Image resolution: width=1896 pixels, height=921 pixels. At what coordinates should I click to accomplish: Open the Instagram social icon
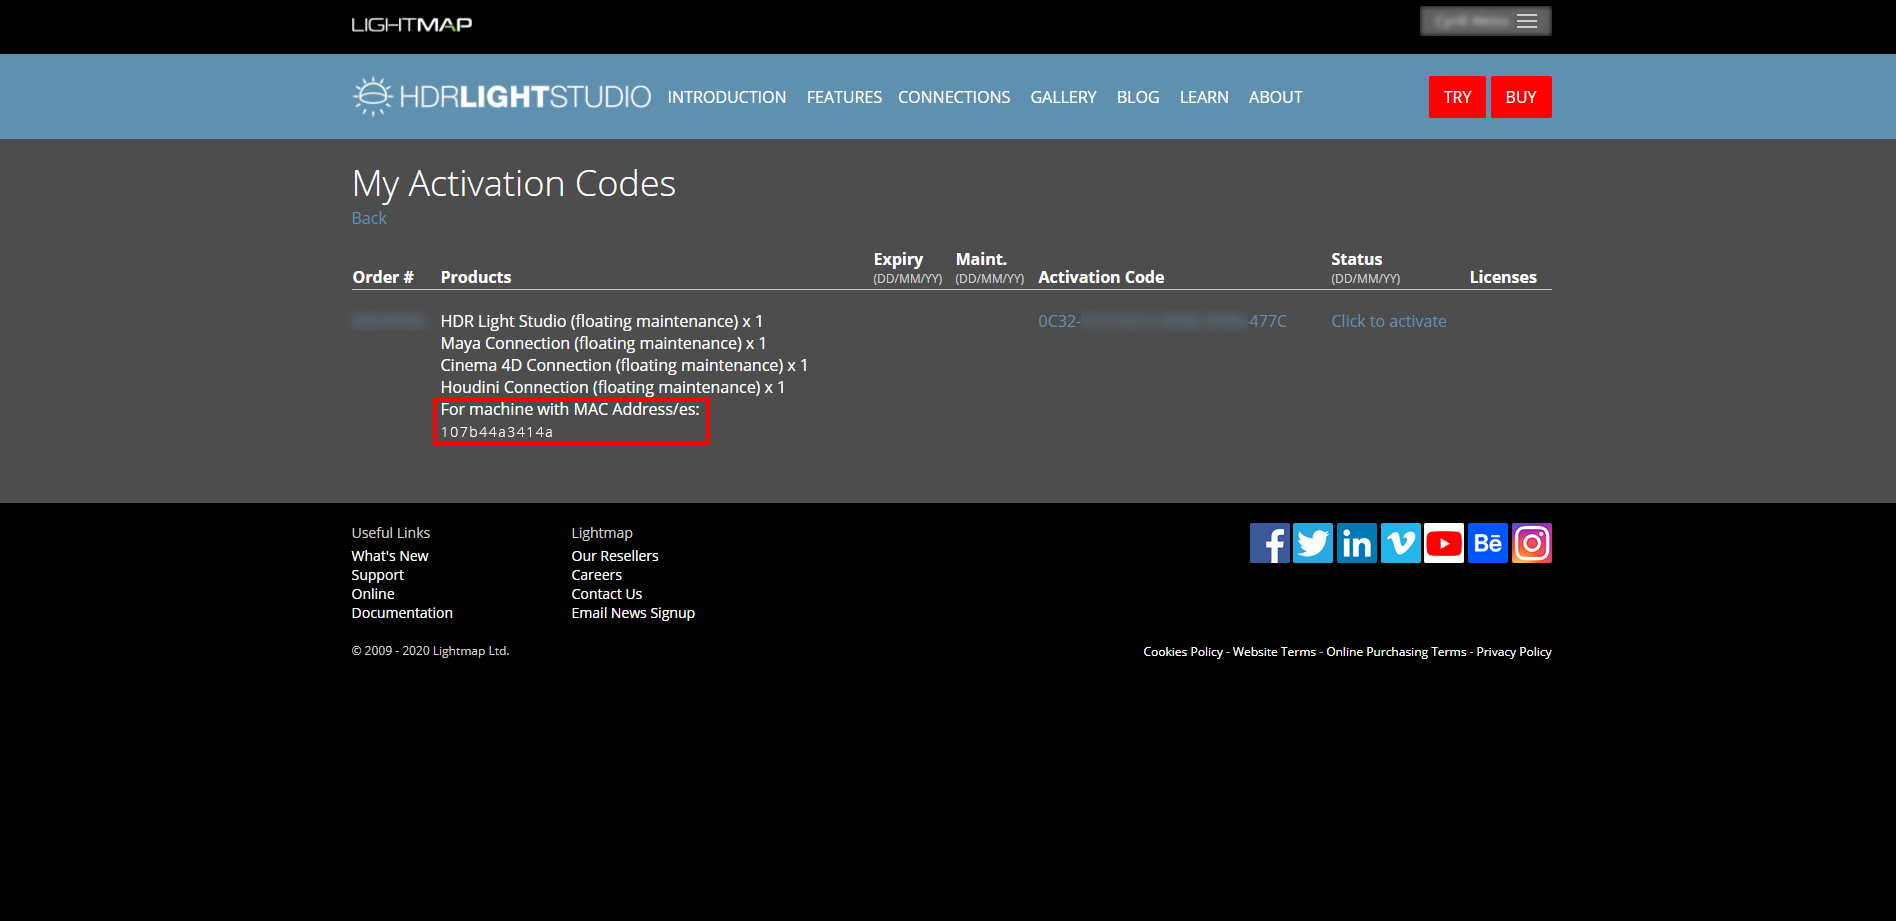(1532, 543)
